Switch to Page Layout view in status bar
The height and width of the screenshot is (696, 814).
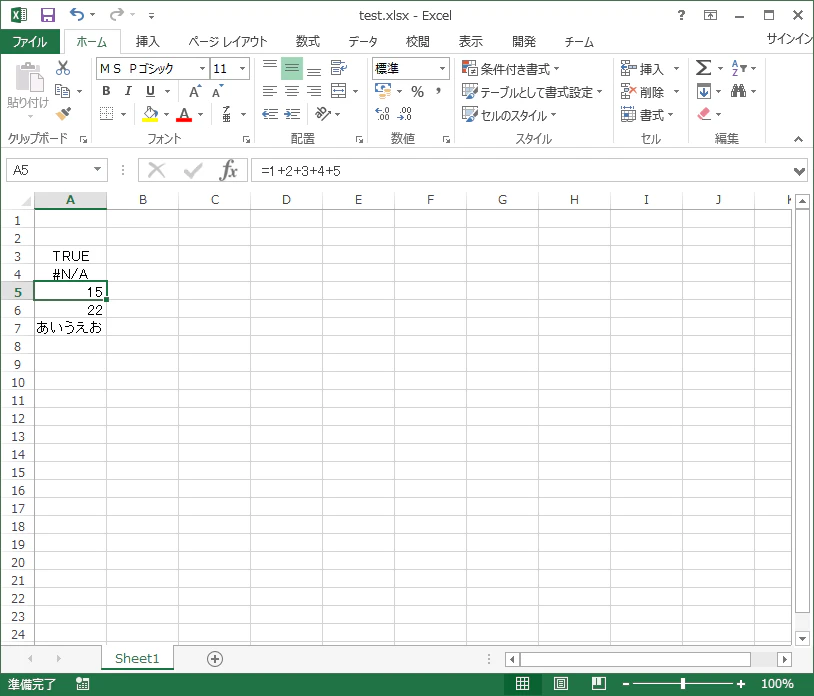561,684
